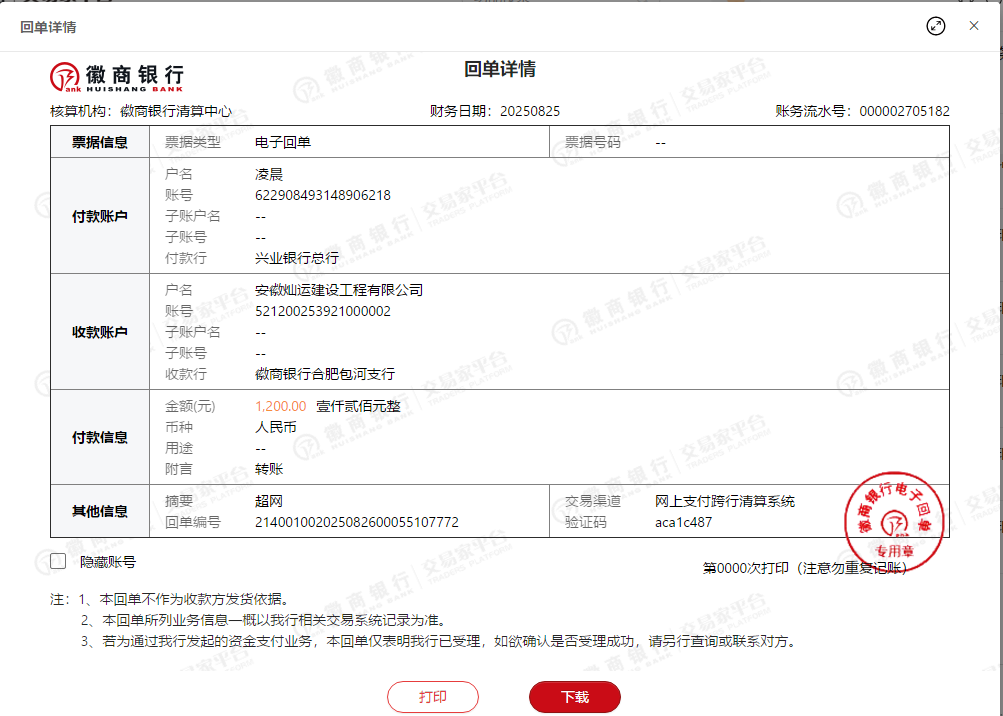1003x716 pixels.
Task: Click transaction serial number 000002705182
Action: pyautogui.click(x=904, y=111)
